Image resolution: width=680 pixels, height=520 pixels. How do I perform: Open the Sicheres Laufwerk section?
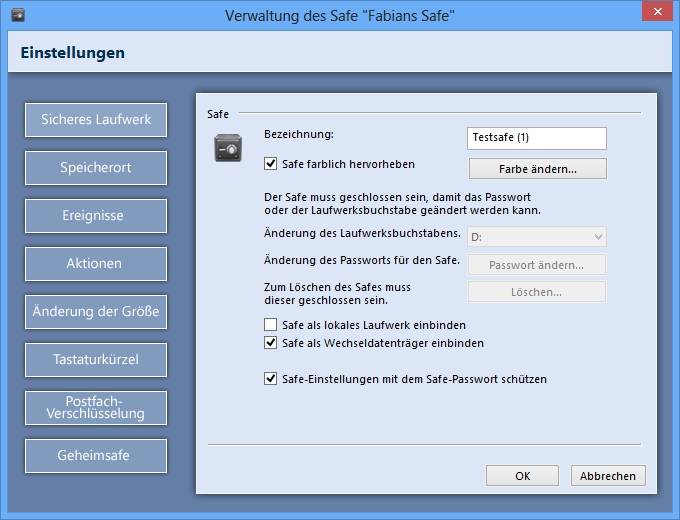point(96,120)
